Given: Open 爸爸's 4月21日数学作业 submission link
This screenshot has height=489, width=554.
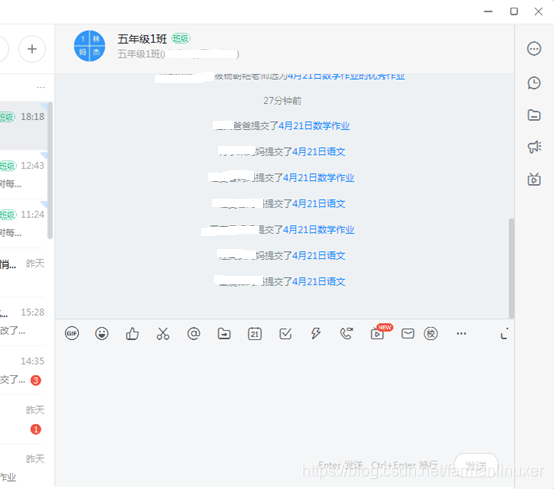Looking at the screenshot, I should point(314,126).
